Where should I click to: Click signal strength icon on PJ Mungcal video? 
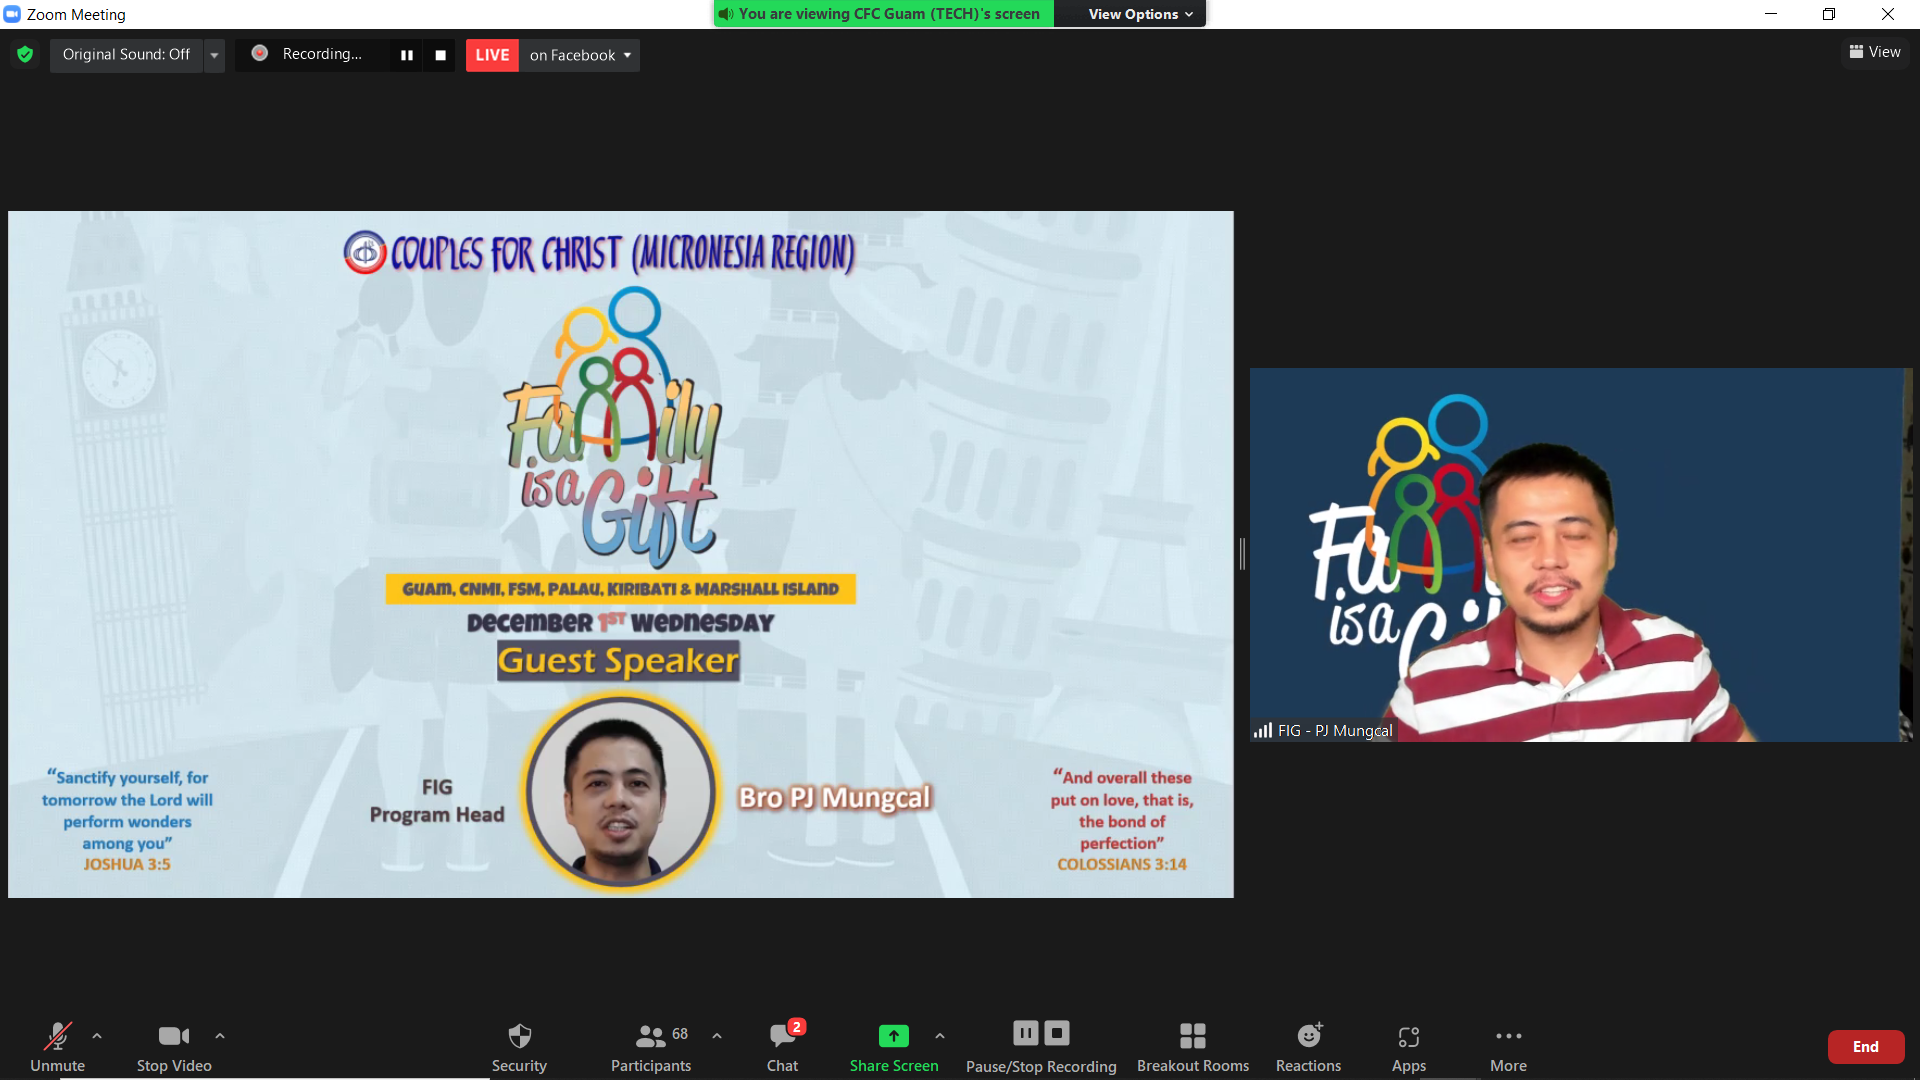pyautogui.click(x=1263, y=731)
